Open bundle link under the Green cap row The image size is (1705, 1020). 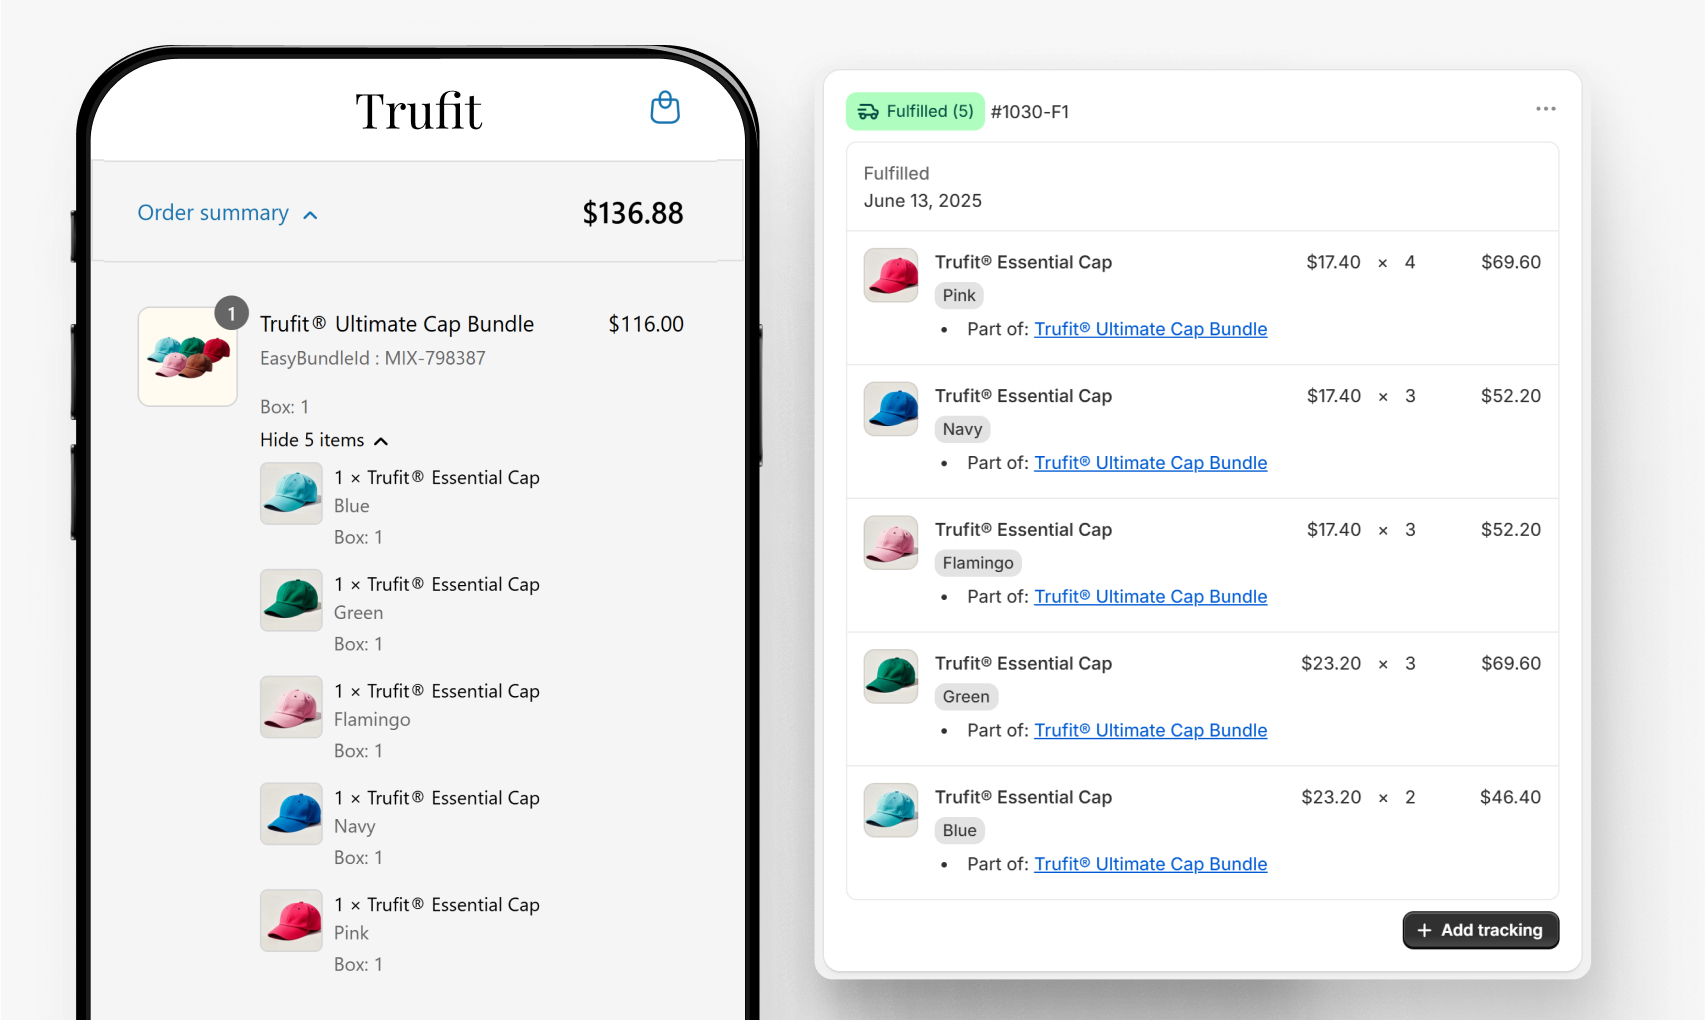(1151, 731)
